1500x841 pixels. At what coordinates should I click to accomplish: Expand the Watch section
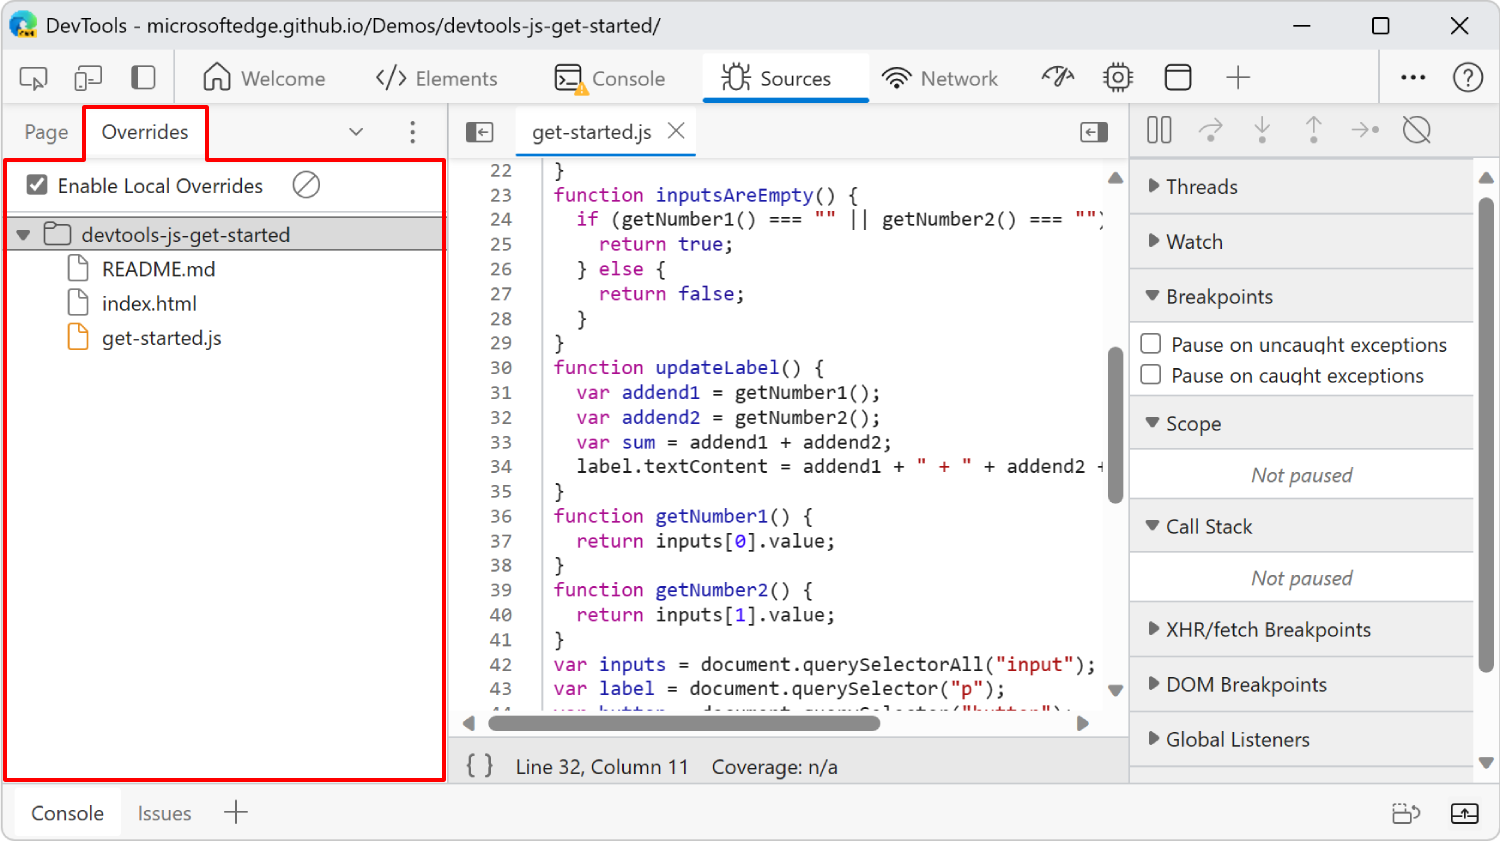(x=1302, y=242)
